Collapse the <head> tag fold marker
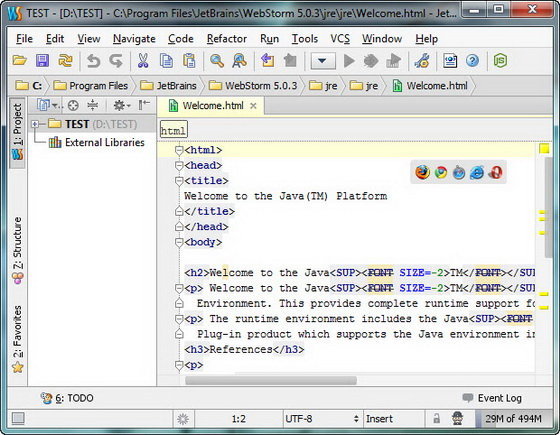560x435 pixels. [x=179, y=166]
